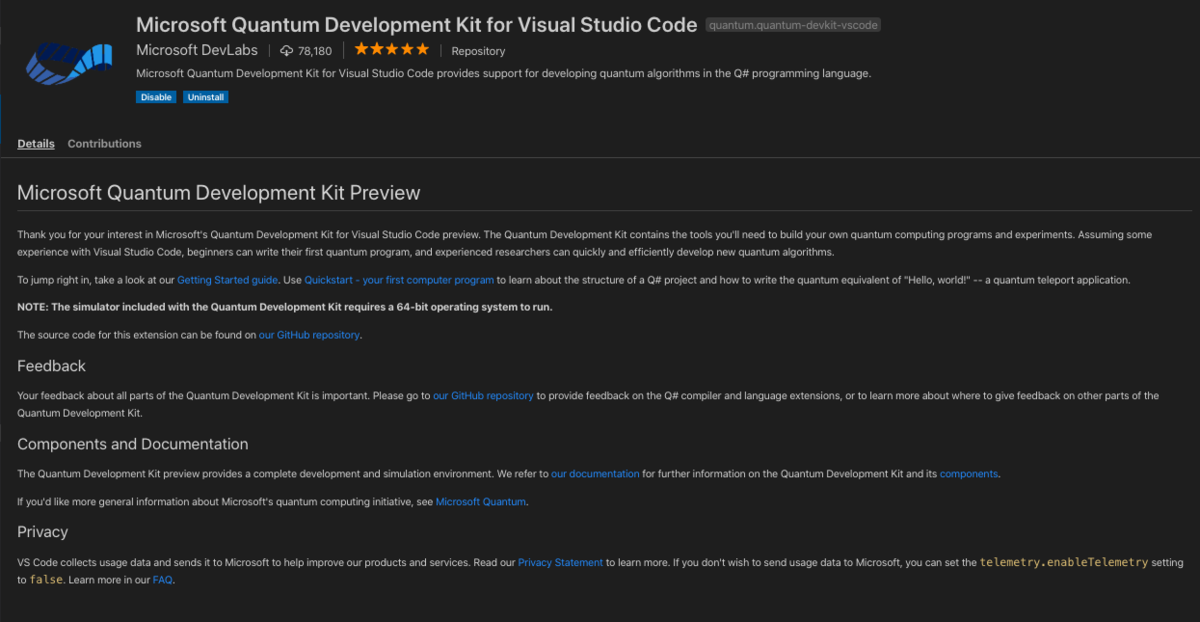Click the Quantum Development Kit extension logo
The image size is (1200, 622).
[x=69, y=63]
